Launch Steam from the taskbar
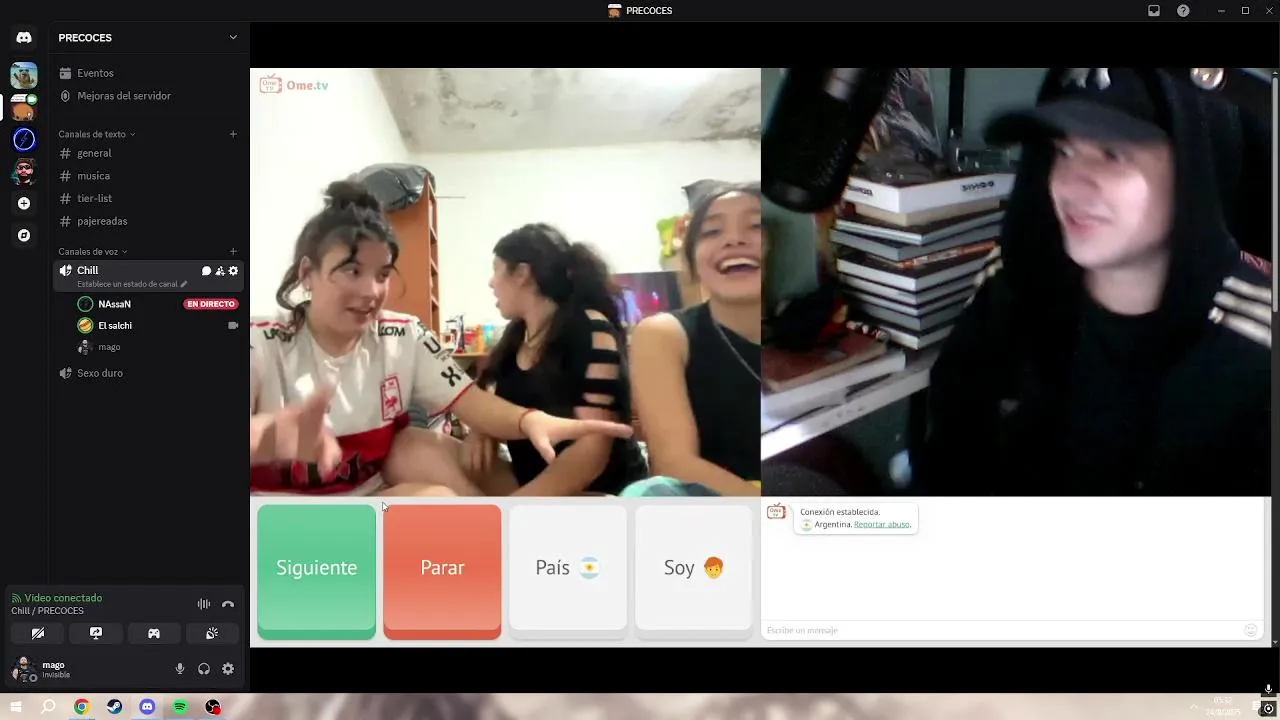Viewport: 1280px width, 720px height. pyautogui.click(x=115, y=707)
